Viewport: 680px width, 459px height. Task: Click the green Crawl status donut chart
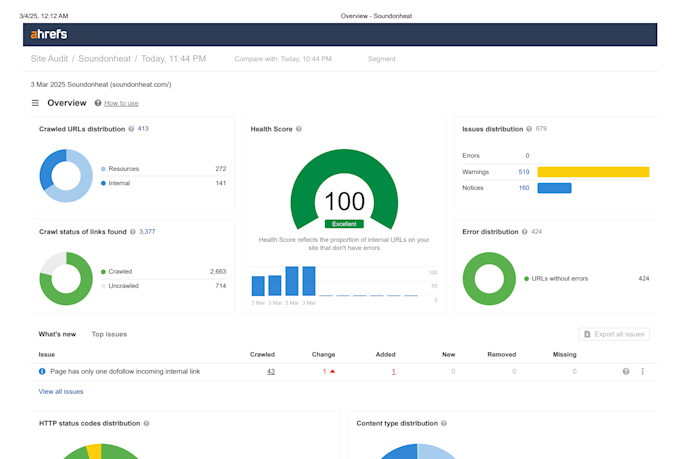click(66, 279)
